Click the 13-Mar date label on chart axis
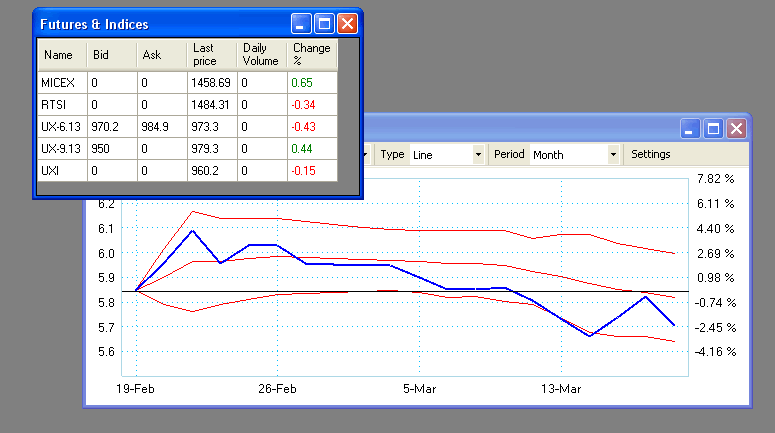Viewport: 775px width, 433px height. tap(561, 389)
